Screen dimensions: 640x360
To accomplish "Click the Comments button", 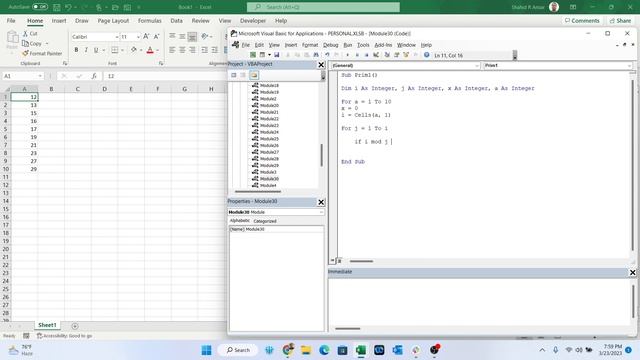I will point(582,20).
